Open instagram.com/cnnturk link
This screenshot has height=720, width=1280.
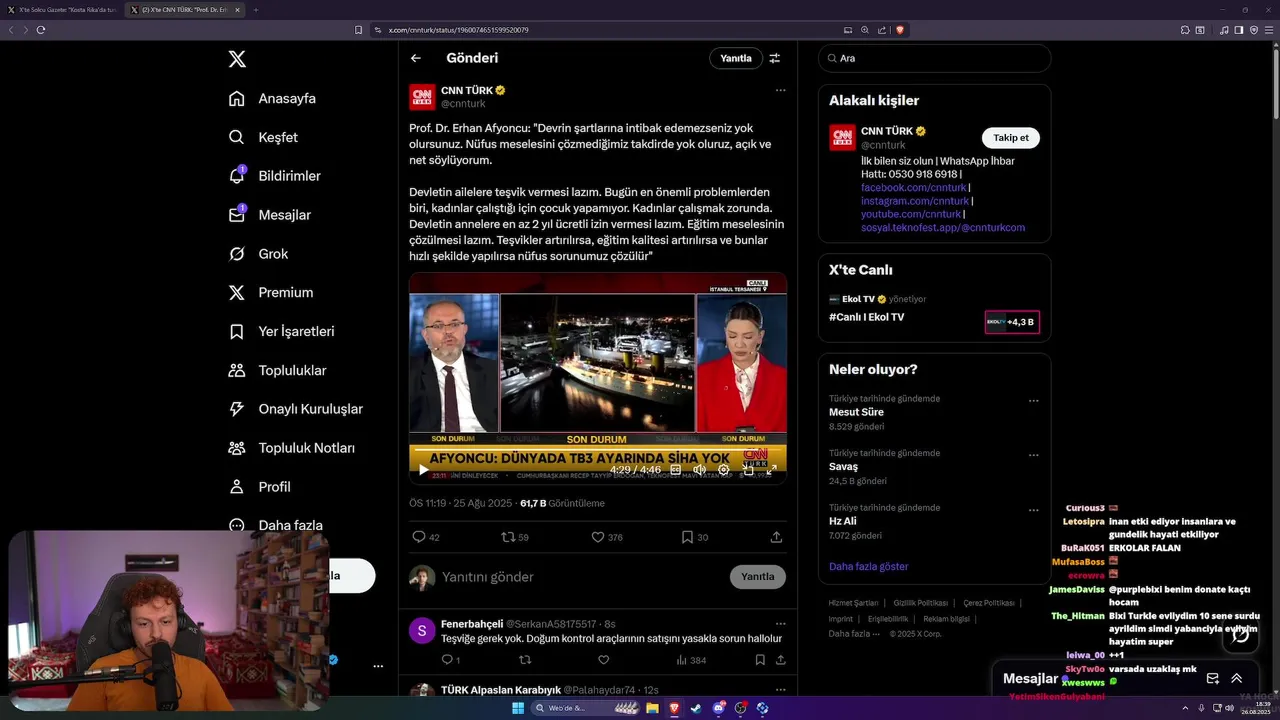point(915,201)
